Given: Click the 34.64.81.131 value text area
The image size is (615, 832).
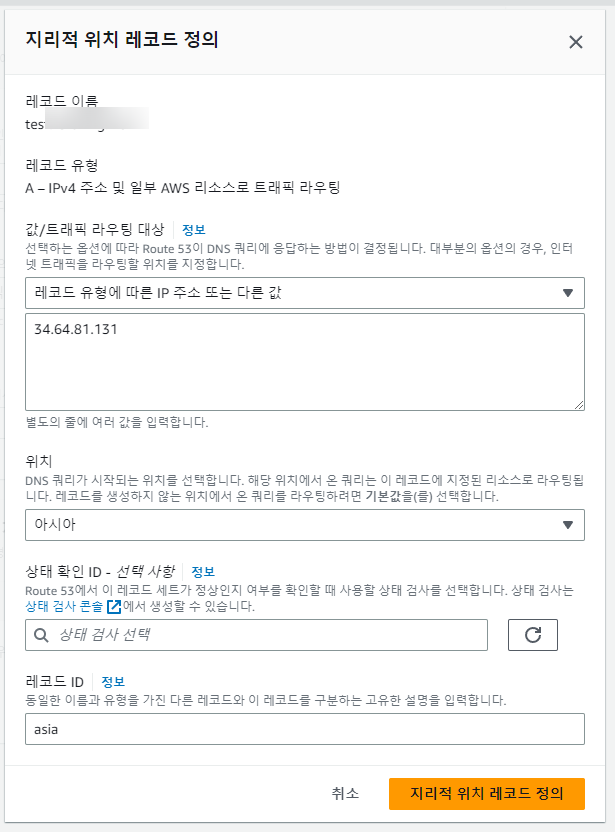Looking at the screenshot, I should (x=304, y=360).
